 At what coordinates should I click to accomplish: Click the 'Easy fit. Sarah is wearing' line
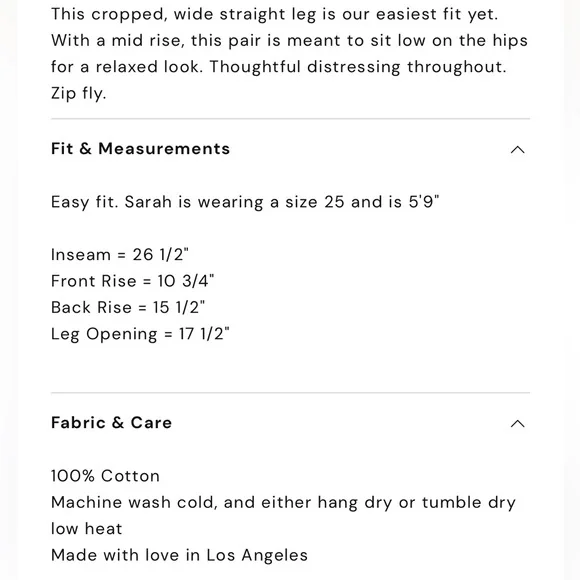[x=245, y=202]
